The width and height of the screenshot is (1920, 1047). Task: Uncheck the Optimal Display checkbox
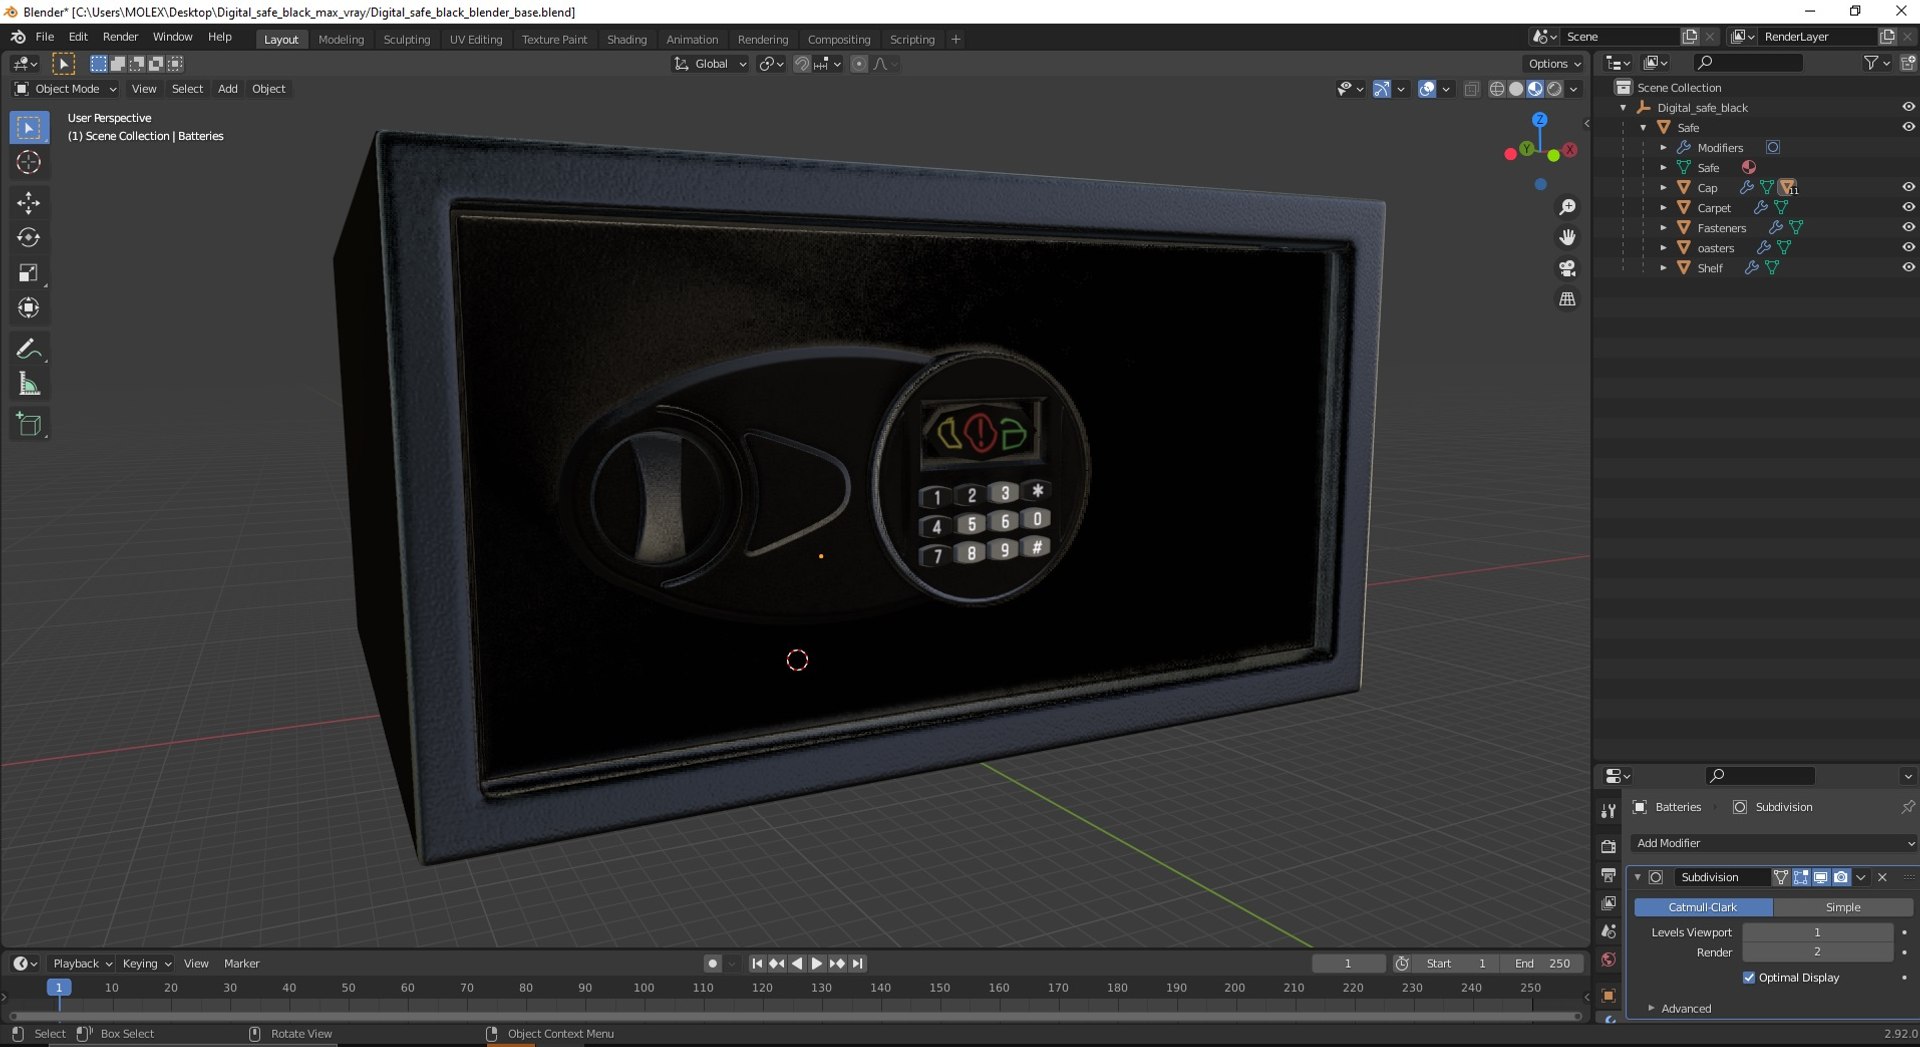1749,978
